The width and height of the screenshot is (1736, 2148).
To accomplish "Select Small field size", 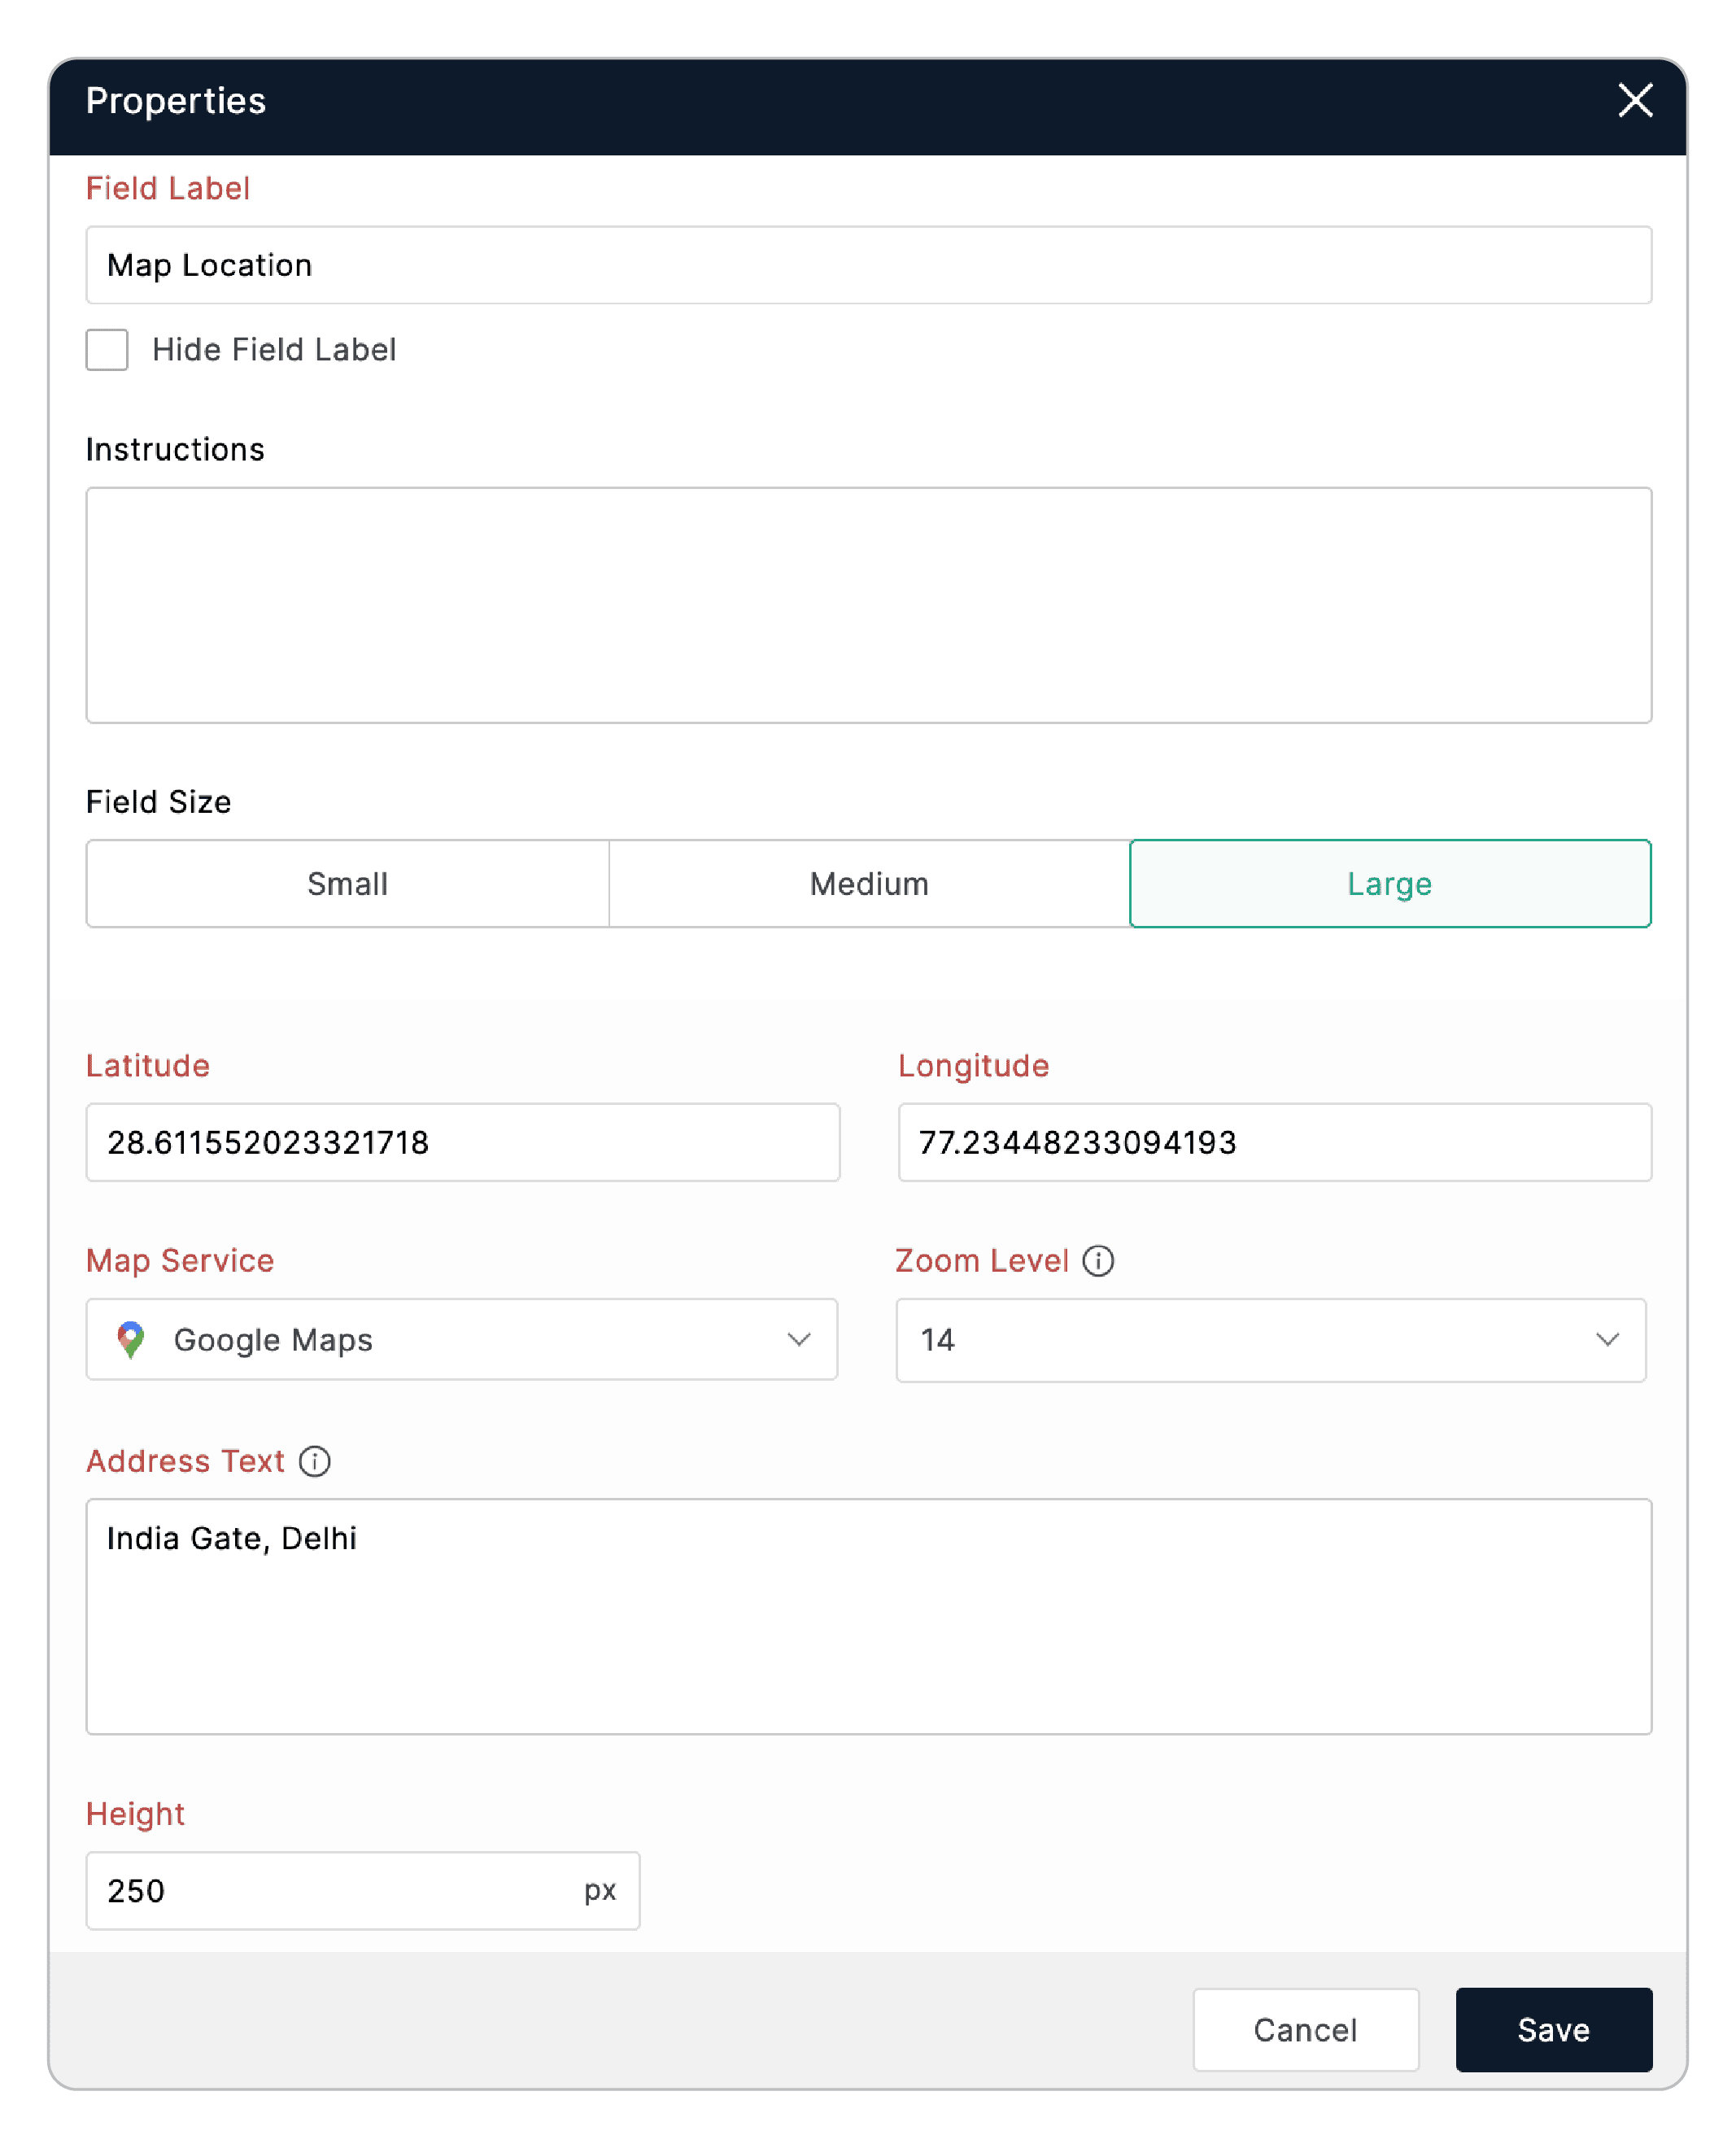I will [347, 884].
